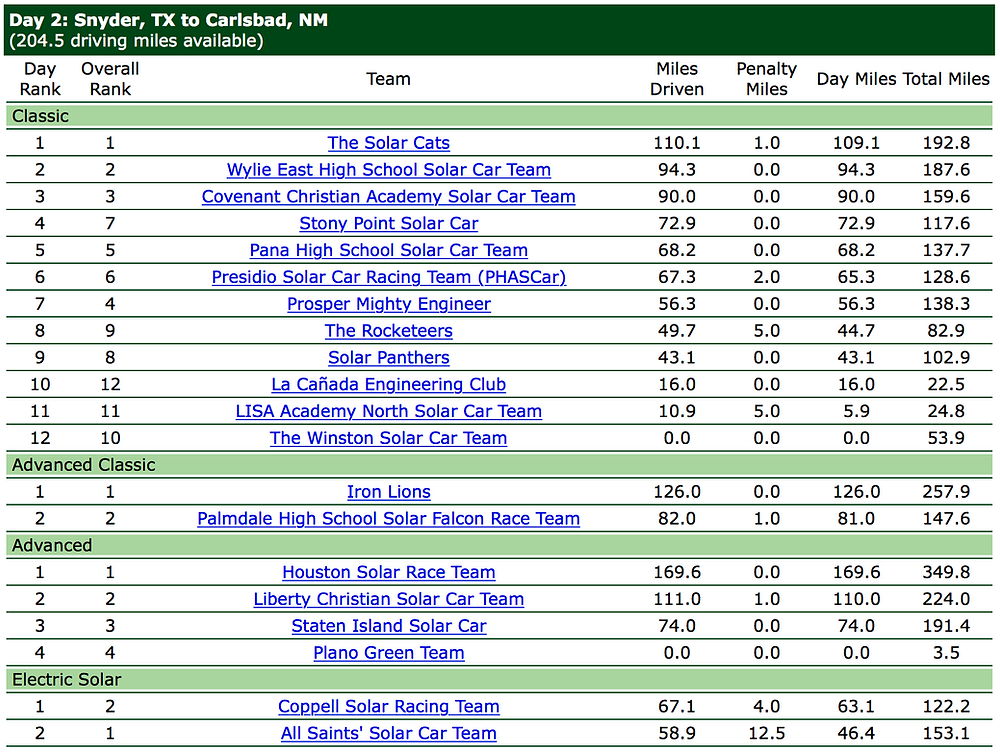Viewport: 1000px width, 755px height.
Task: Click the 204.5 driving miles available text
Action: 136,41
